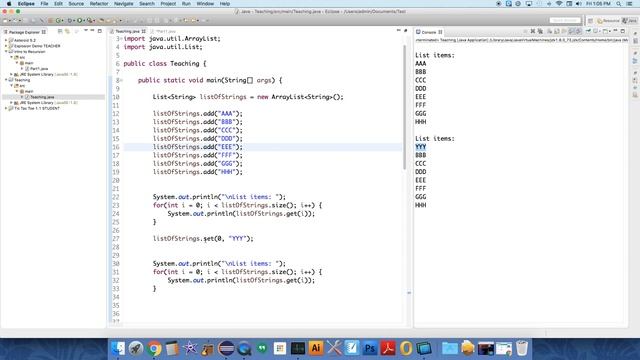Toggle scroll lock in Console toolbar
The height and width of the screenshot is (360, 640).
pyautogui.click(x=557, y=31)
